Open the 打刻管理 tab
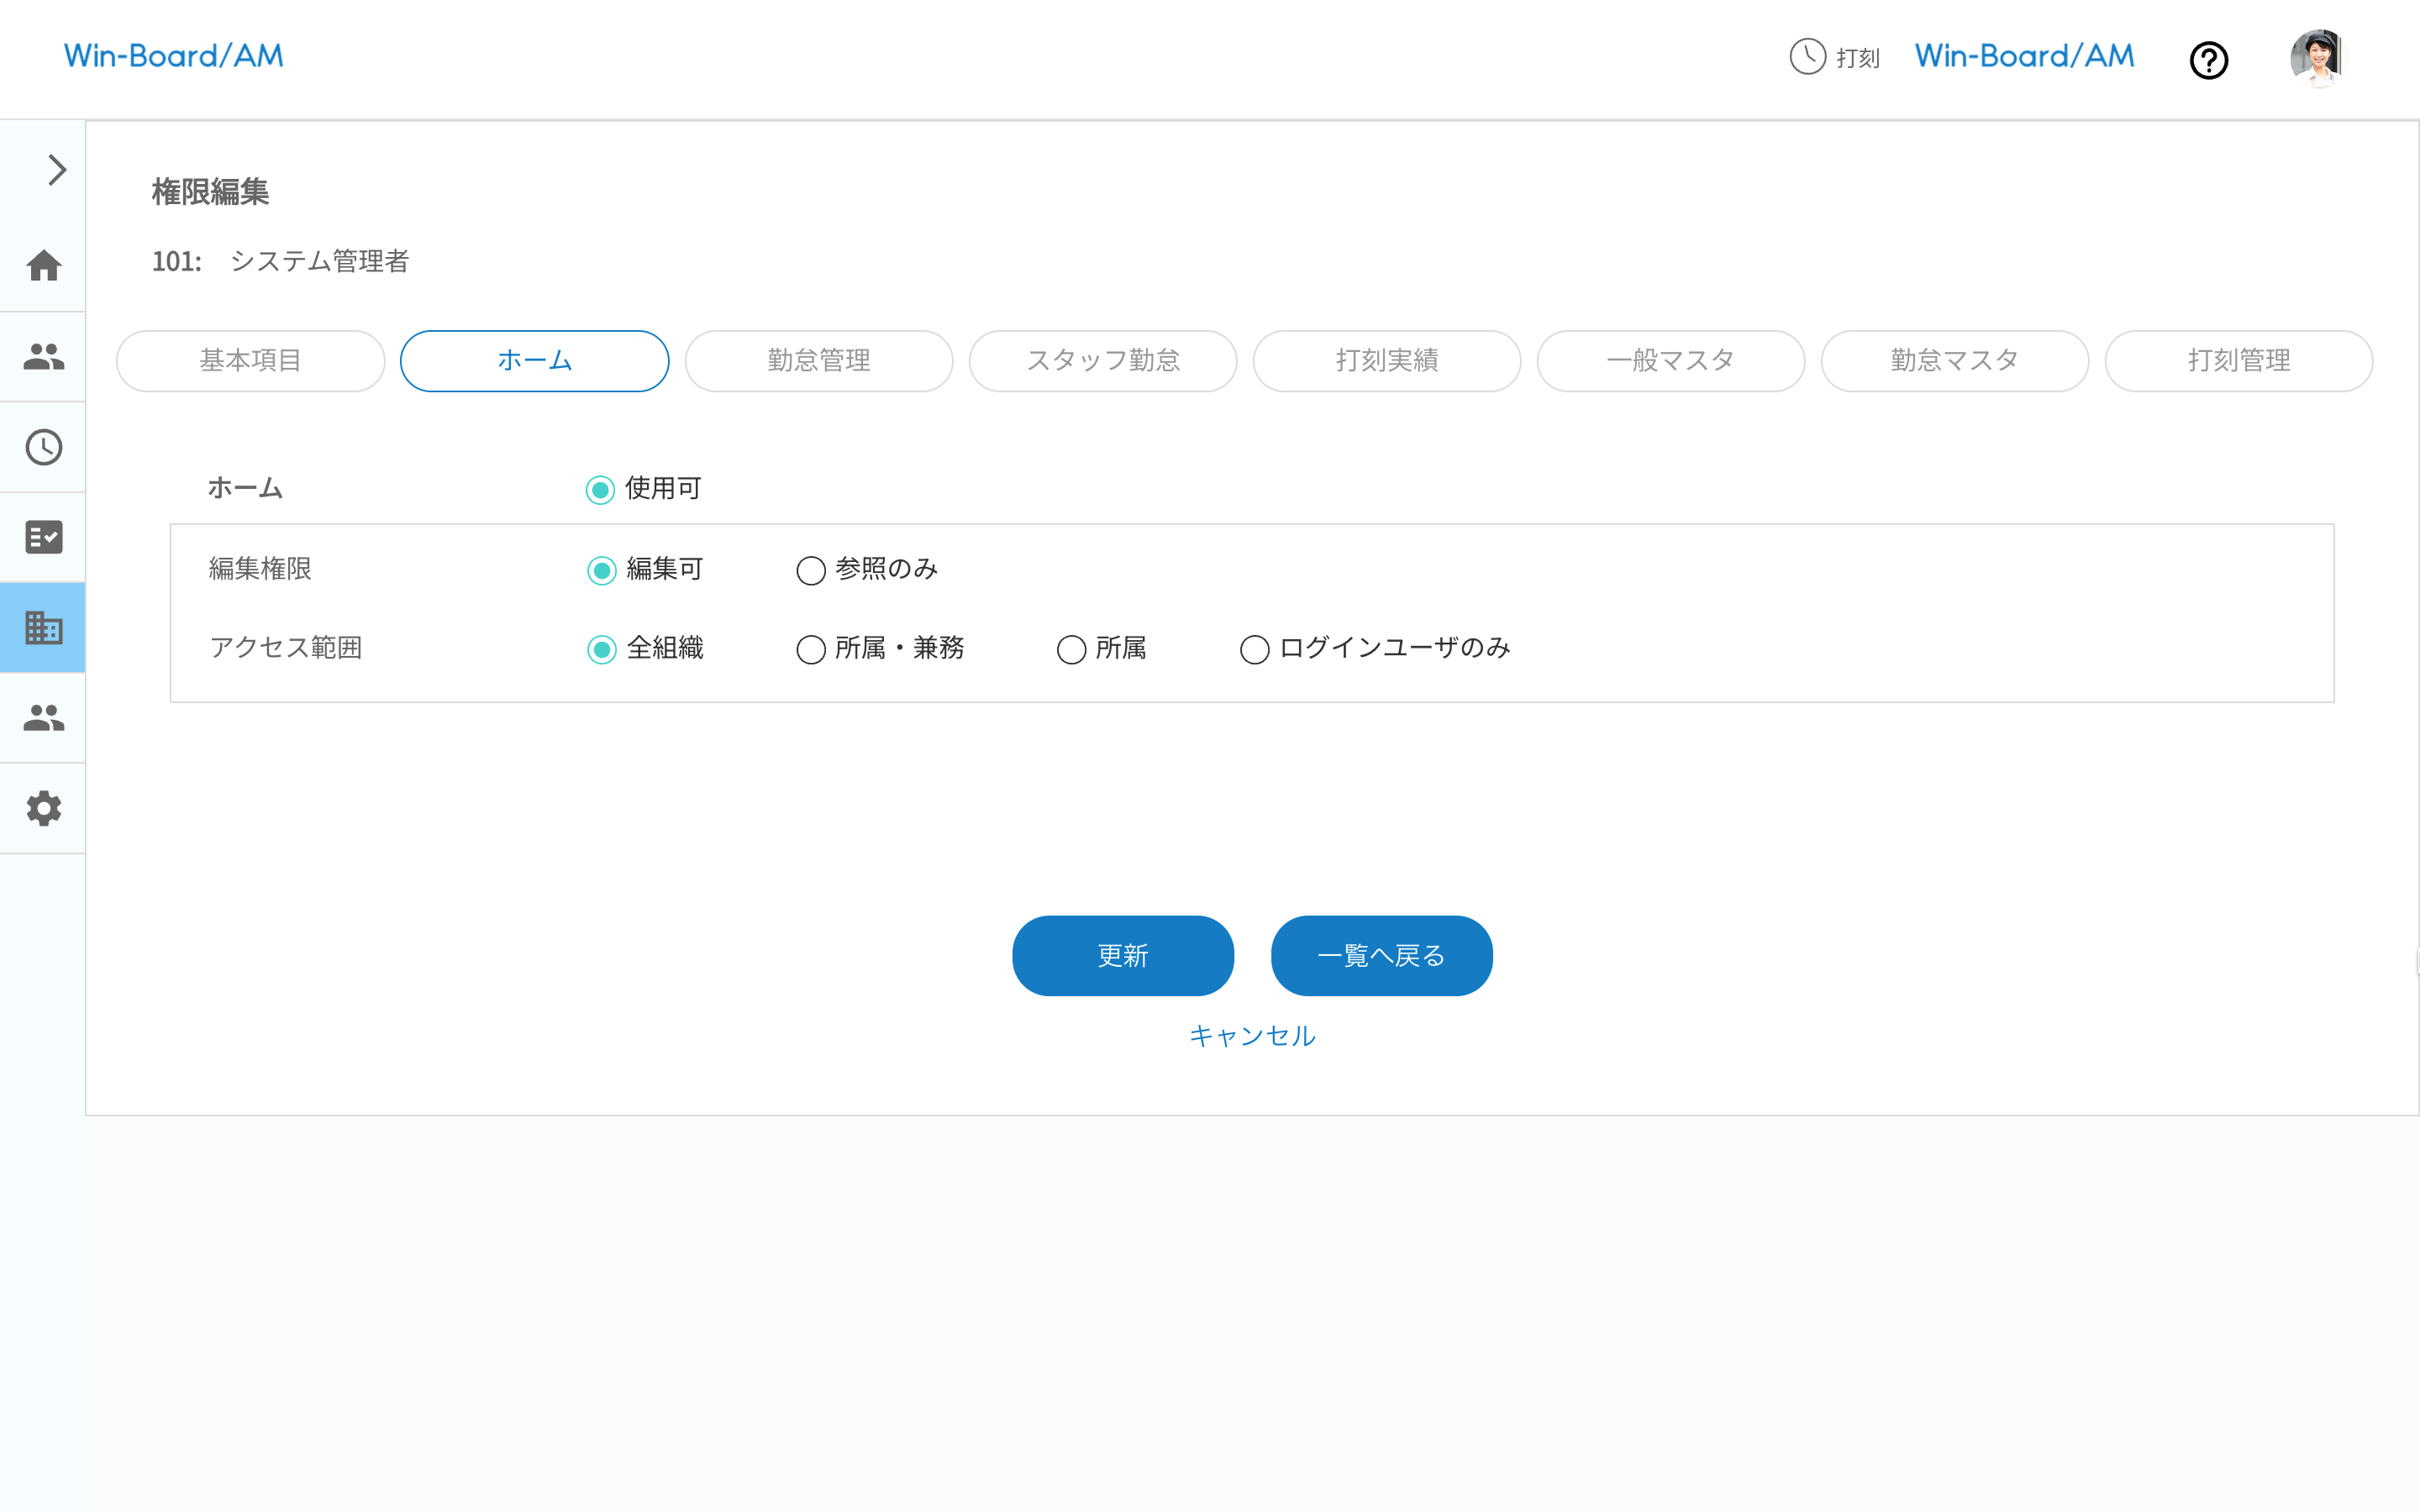Viewport: 2420px width, 1512px height. [2238, 361]
